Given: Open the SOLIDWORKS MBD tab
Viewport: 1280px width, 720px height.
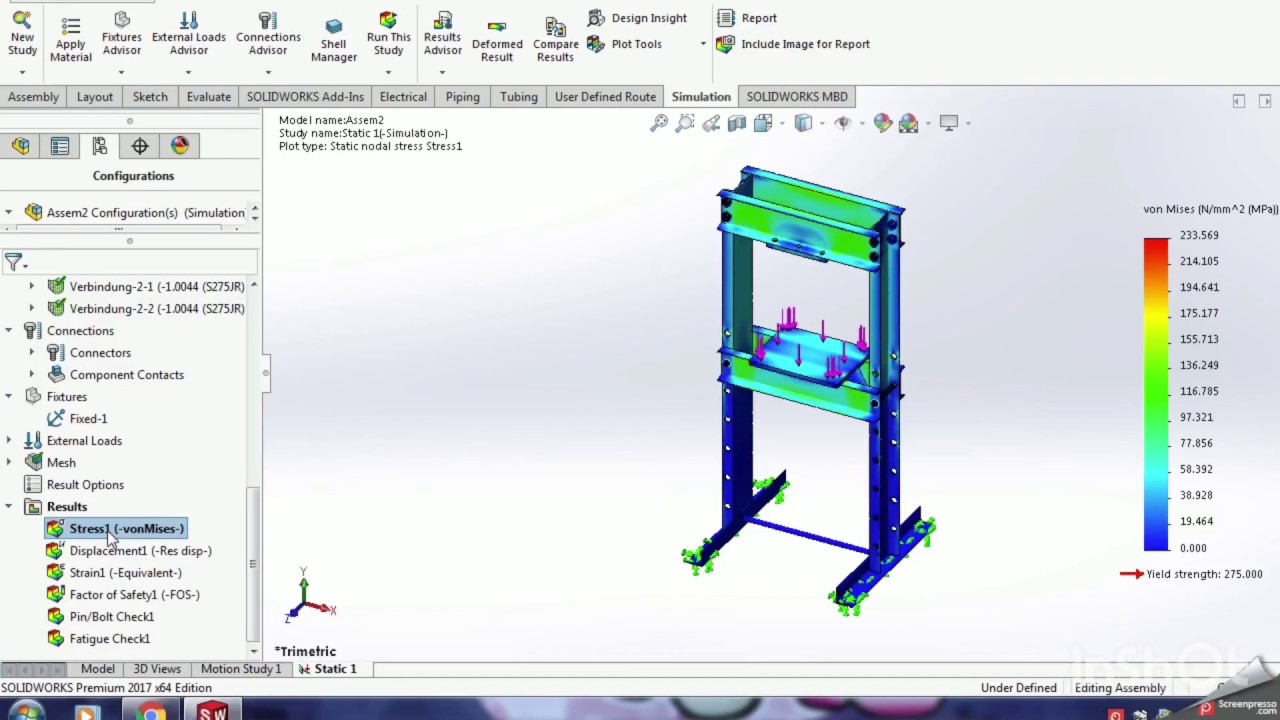Looking at the screenshot, I should [x=797, y=97].
